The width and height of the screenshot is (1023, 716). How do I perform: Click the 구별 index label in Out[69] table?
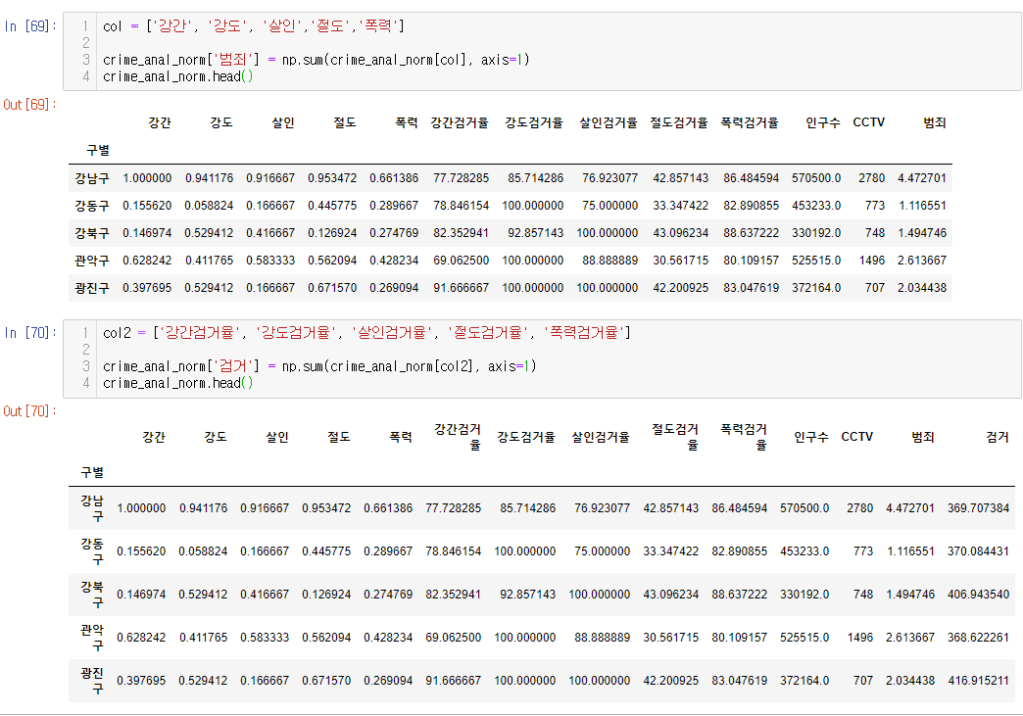coord(97,150)
